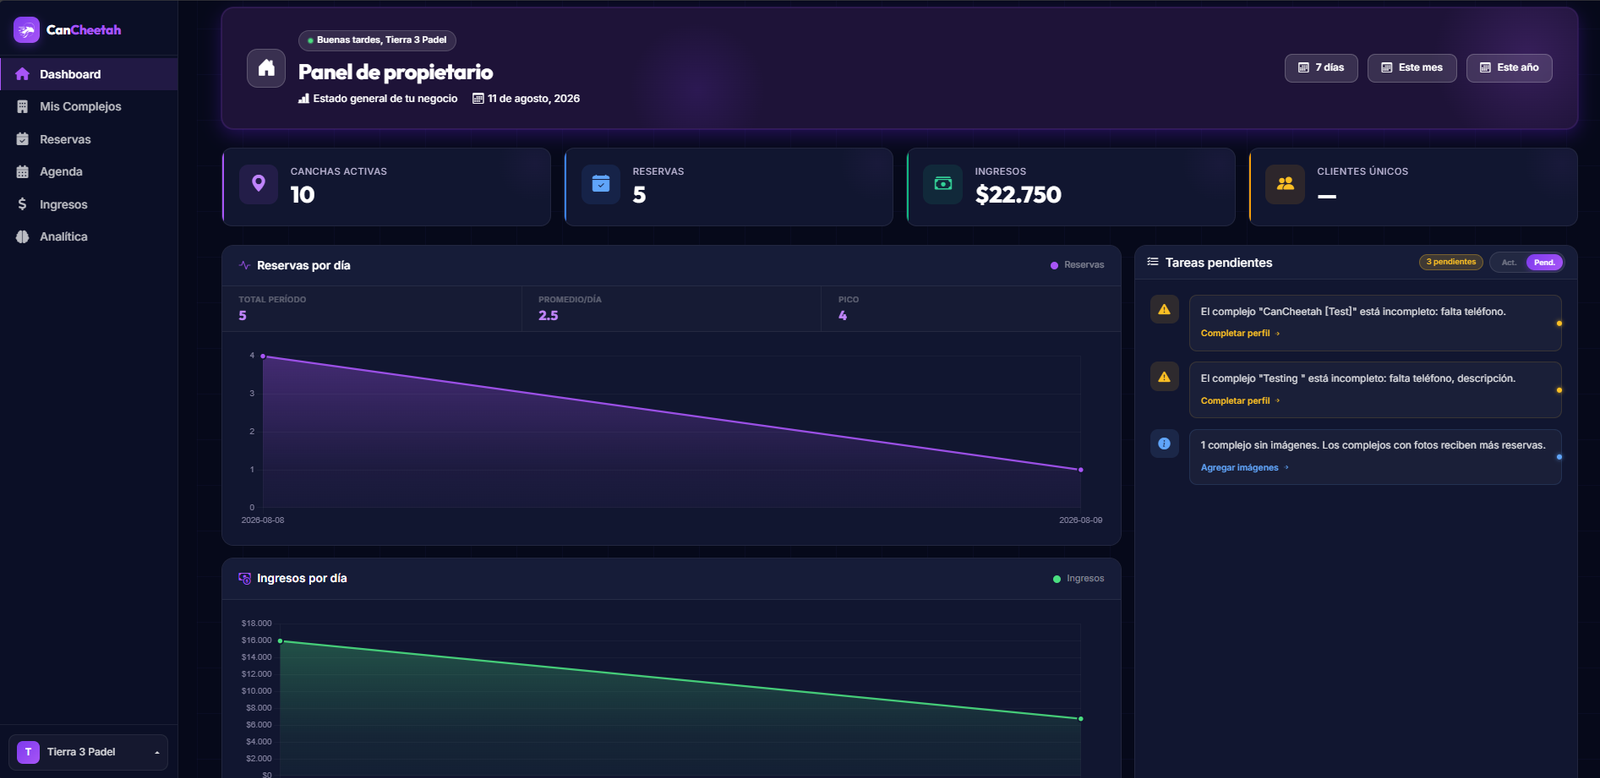Click the Canchas Activas value 10
The height and width of the screenshot is (778, 1600).
point(302,195)
